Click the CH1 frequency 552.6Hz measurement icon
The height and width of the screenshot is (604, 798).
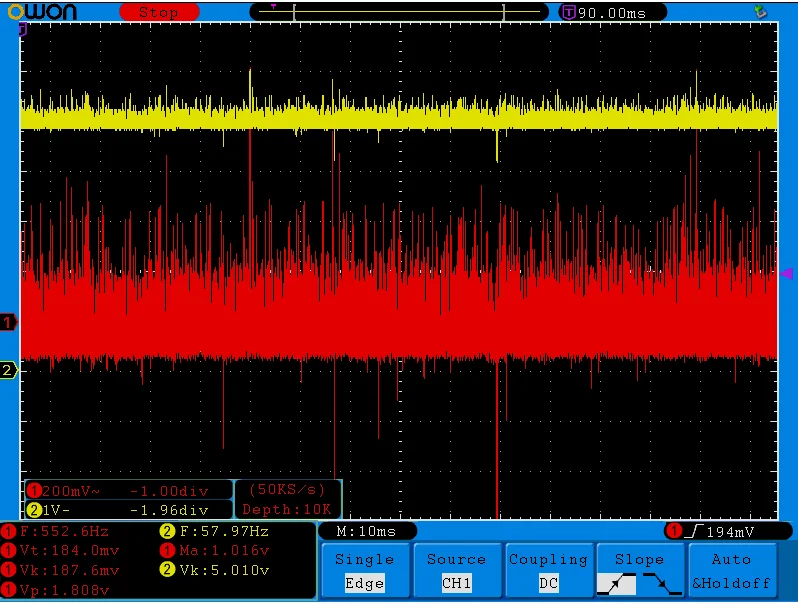9,531
